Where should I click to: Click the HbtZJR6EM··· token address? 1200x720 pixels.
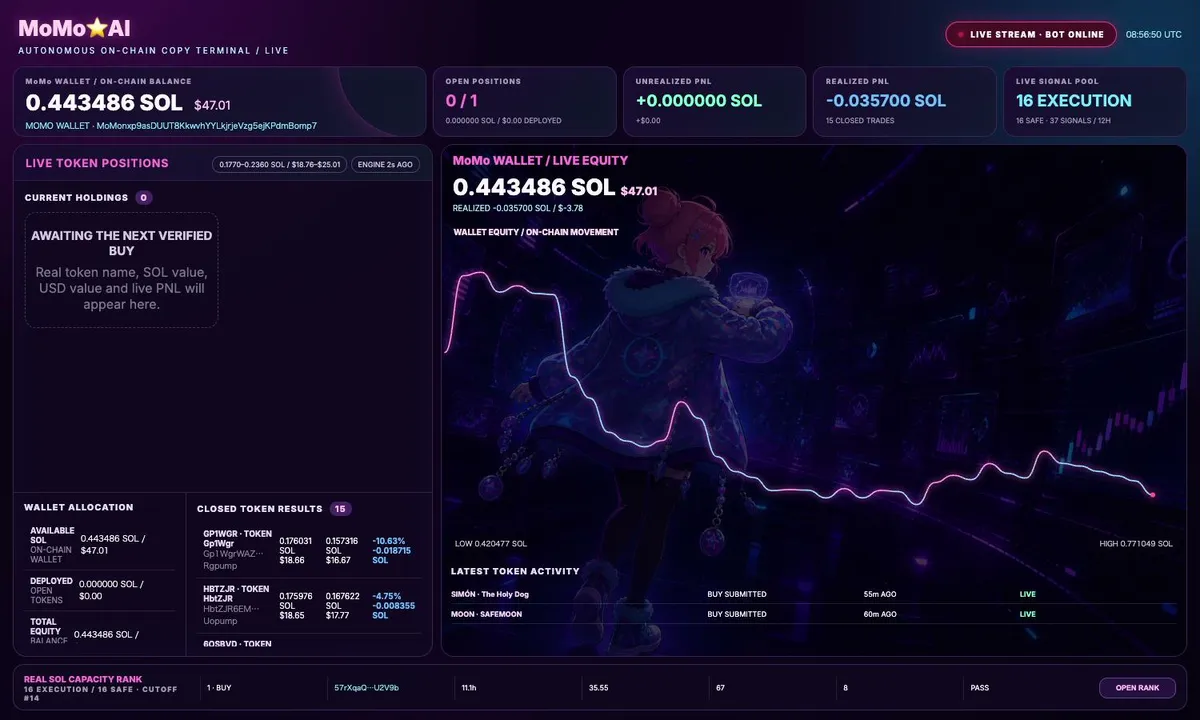pyautogui.click(x=231, y=608)
